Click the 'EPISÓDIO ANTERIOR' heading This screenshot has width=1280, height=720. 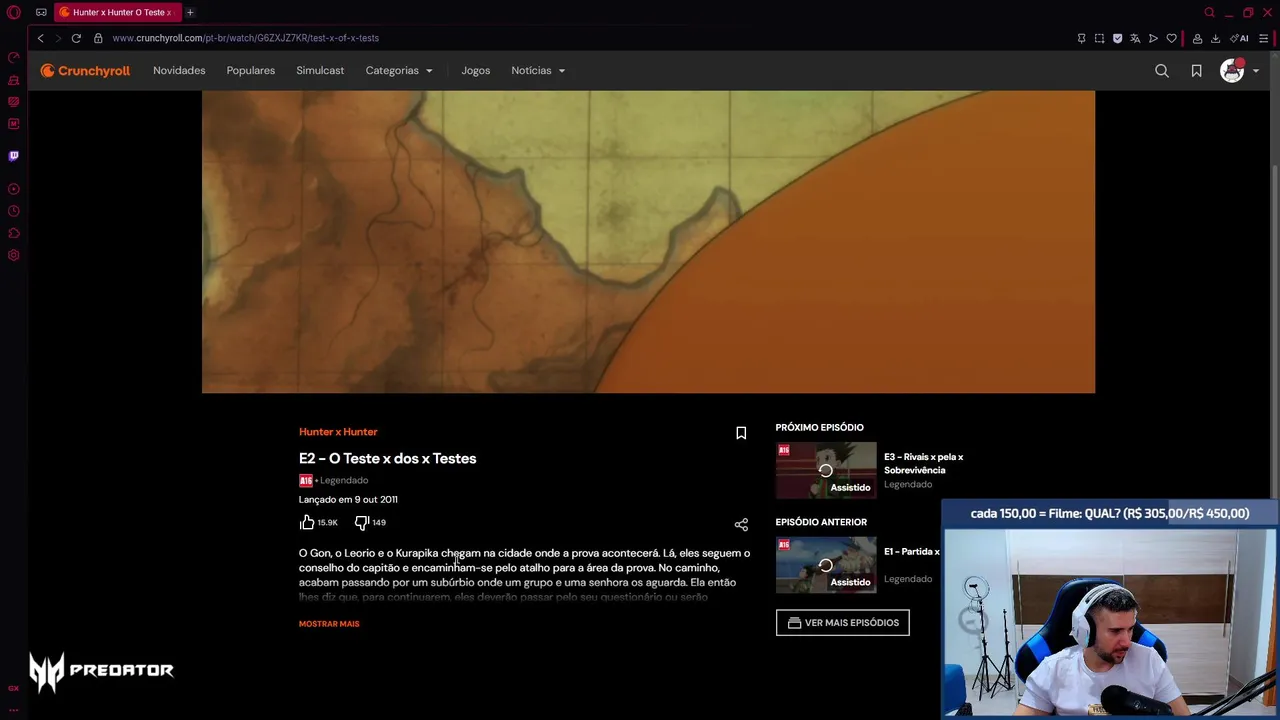821,522
